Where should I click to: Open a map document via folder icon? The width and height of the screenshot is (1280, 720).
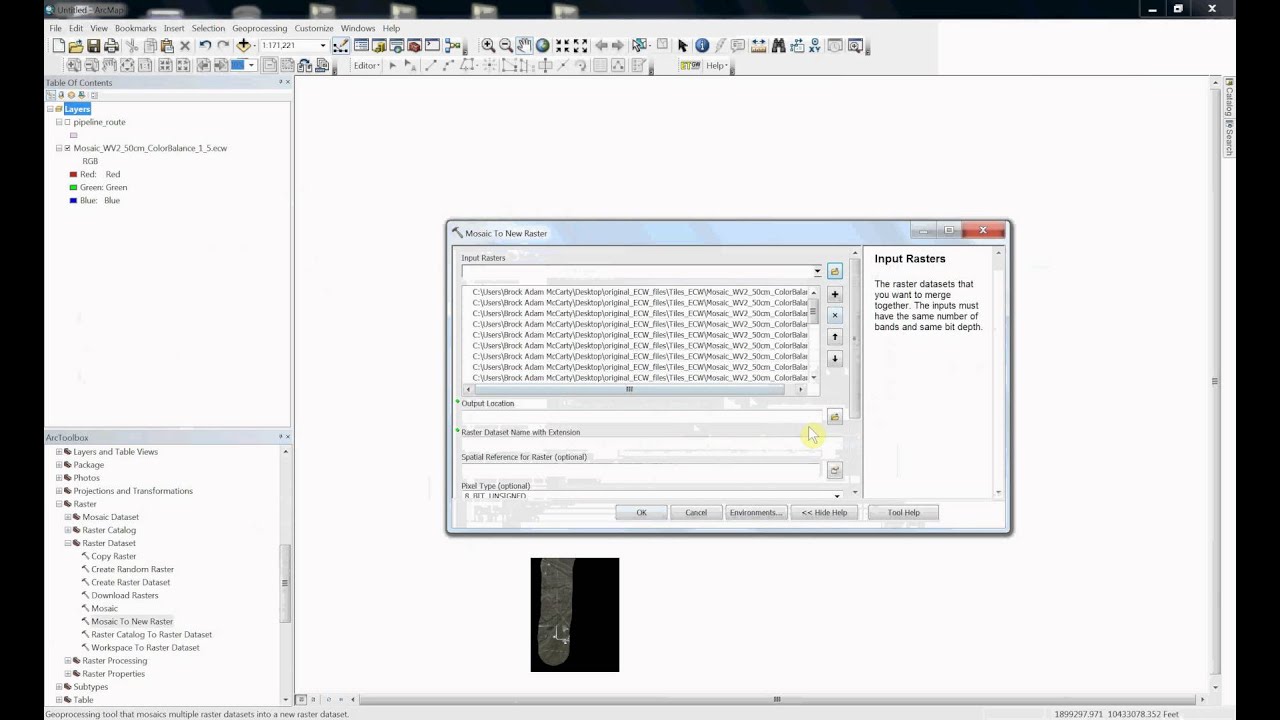coord(76,46)
